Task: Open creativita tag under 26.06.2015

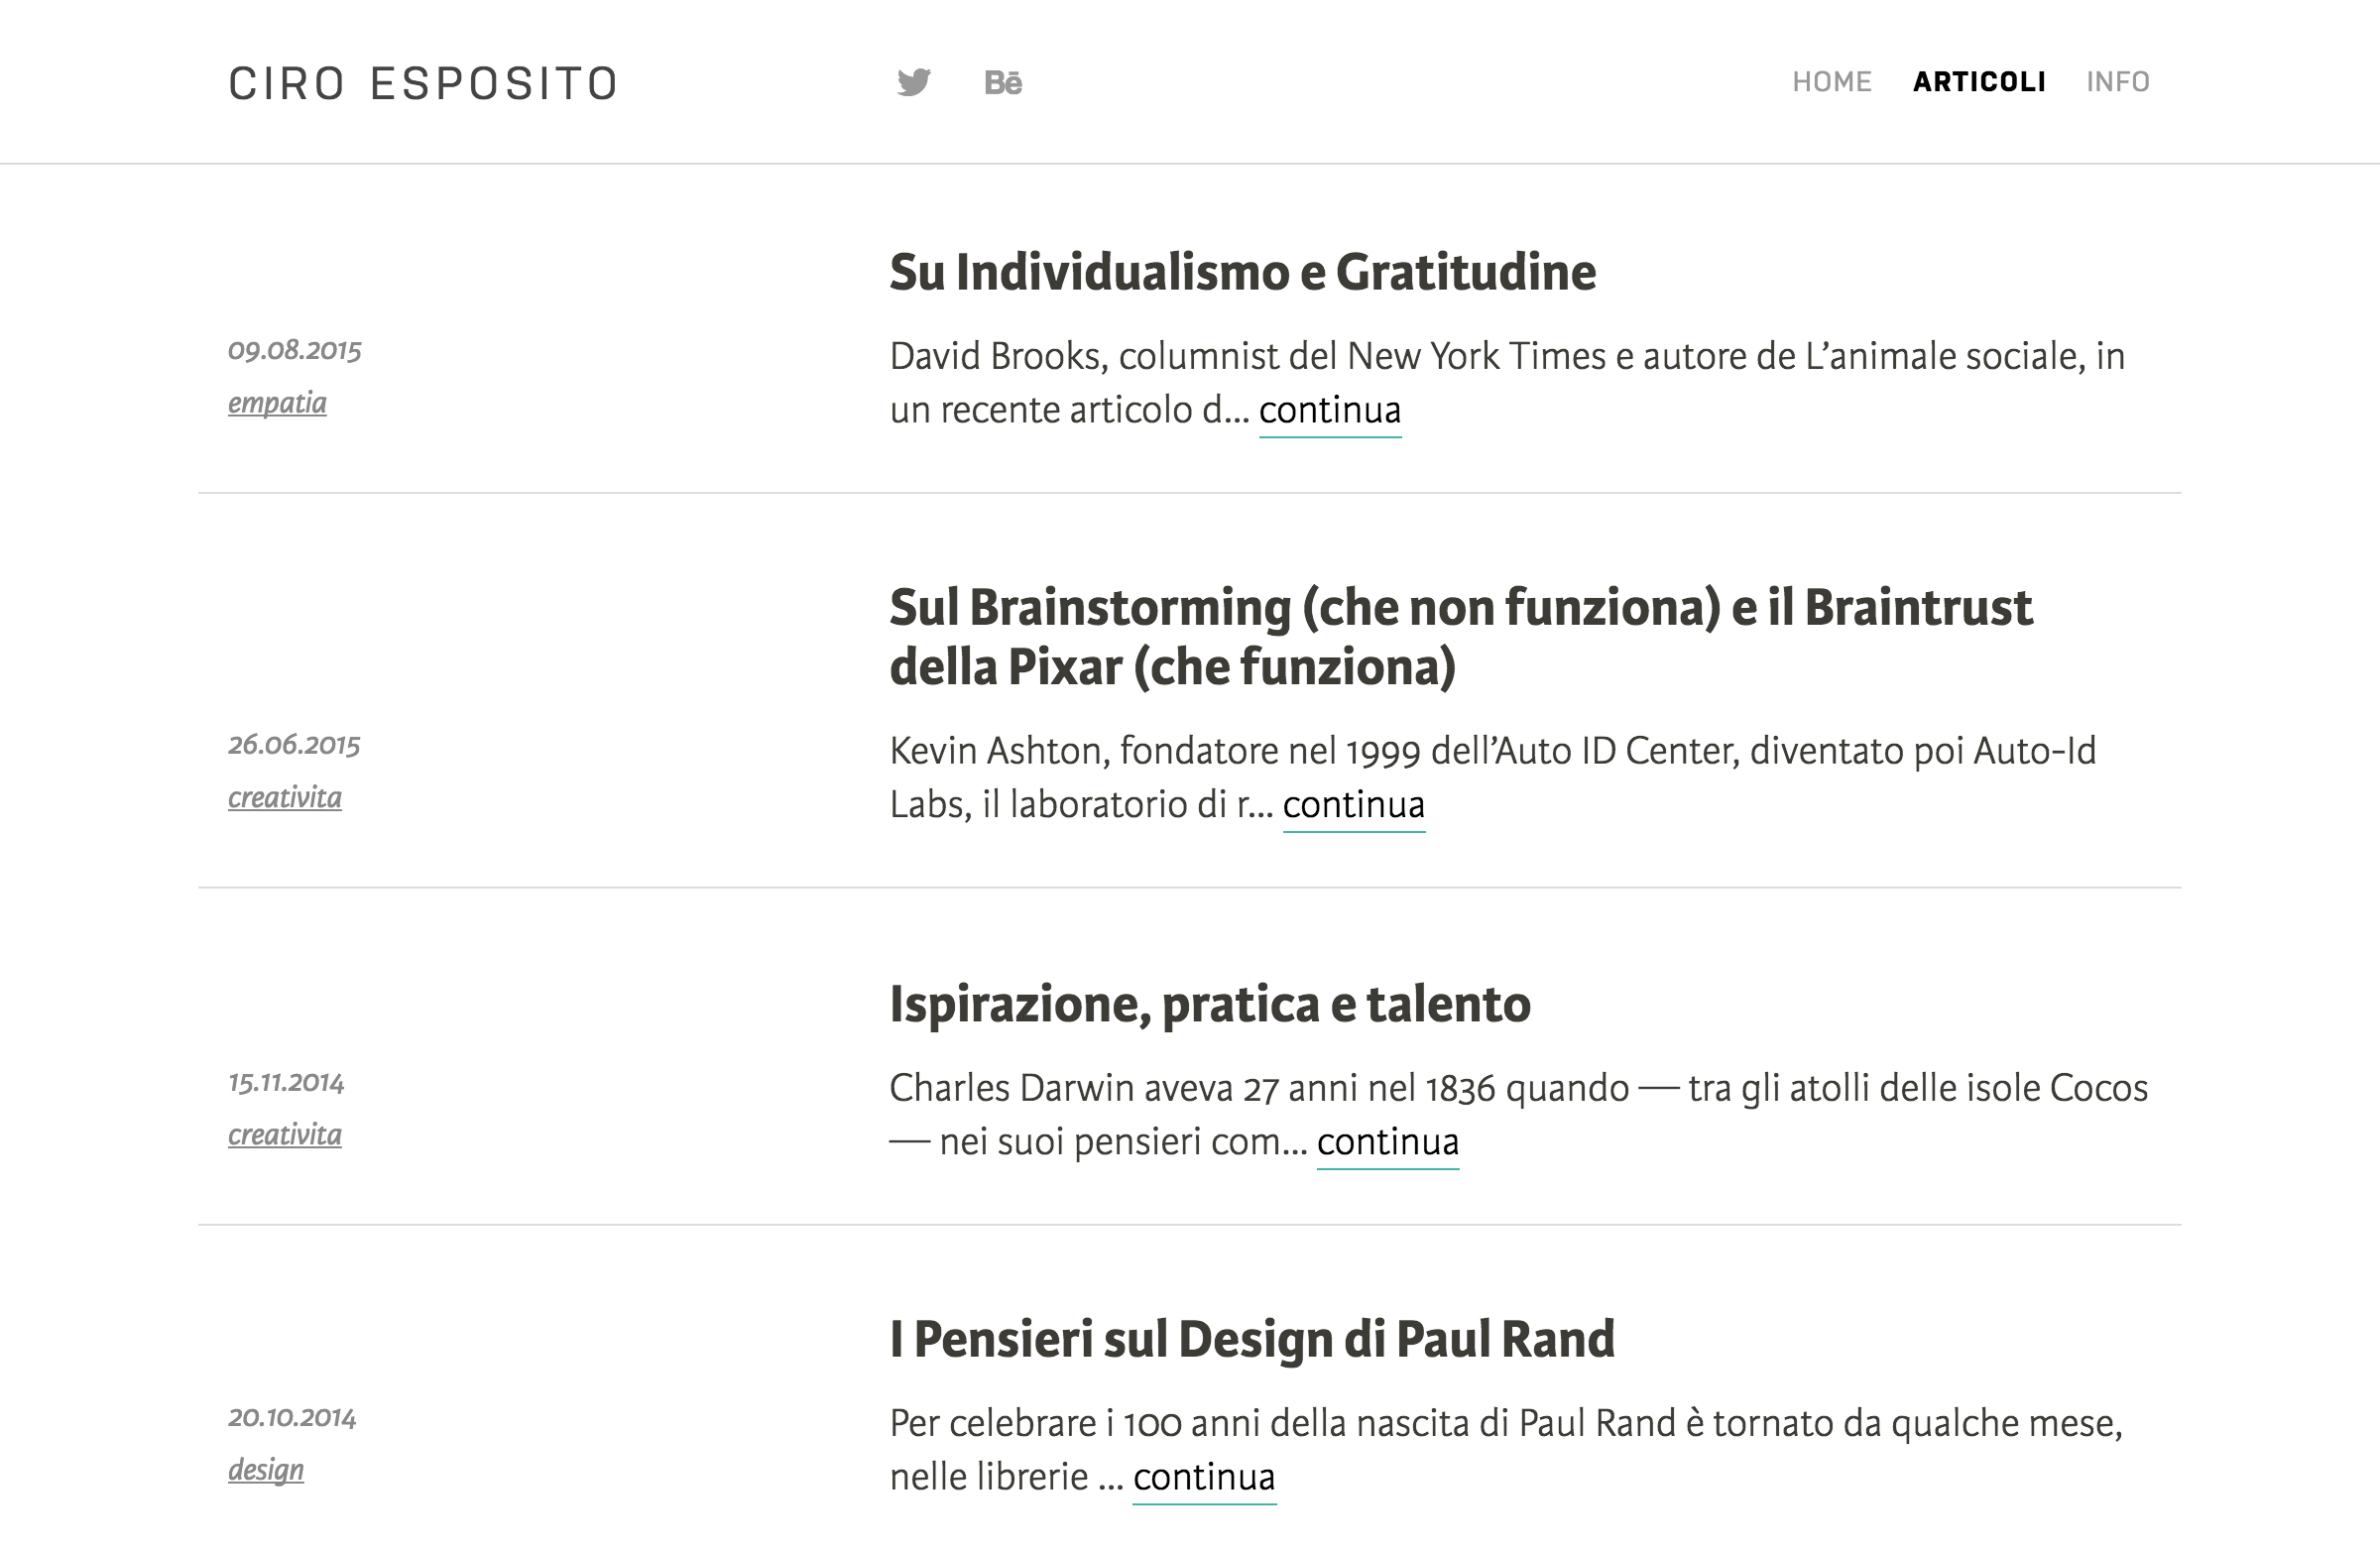Action: tap(284, 798)
